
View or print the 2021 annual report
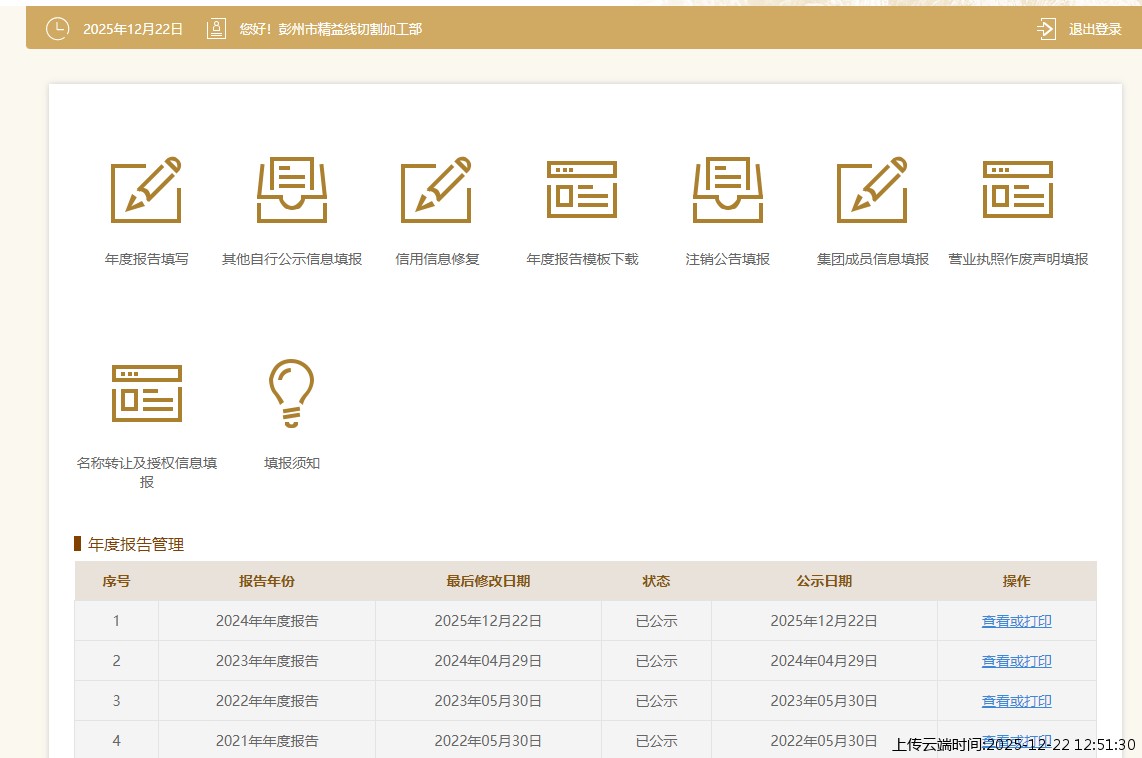click(x=1016, y=740)
